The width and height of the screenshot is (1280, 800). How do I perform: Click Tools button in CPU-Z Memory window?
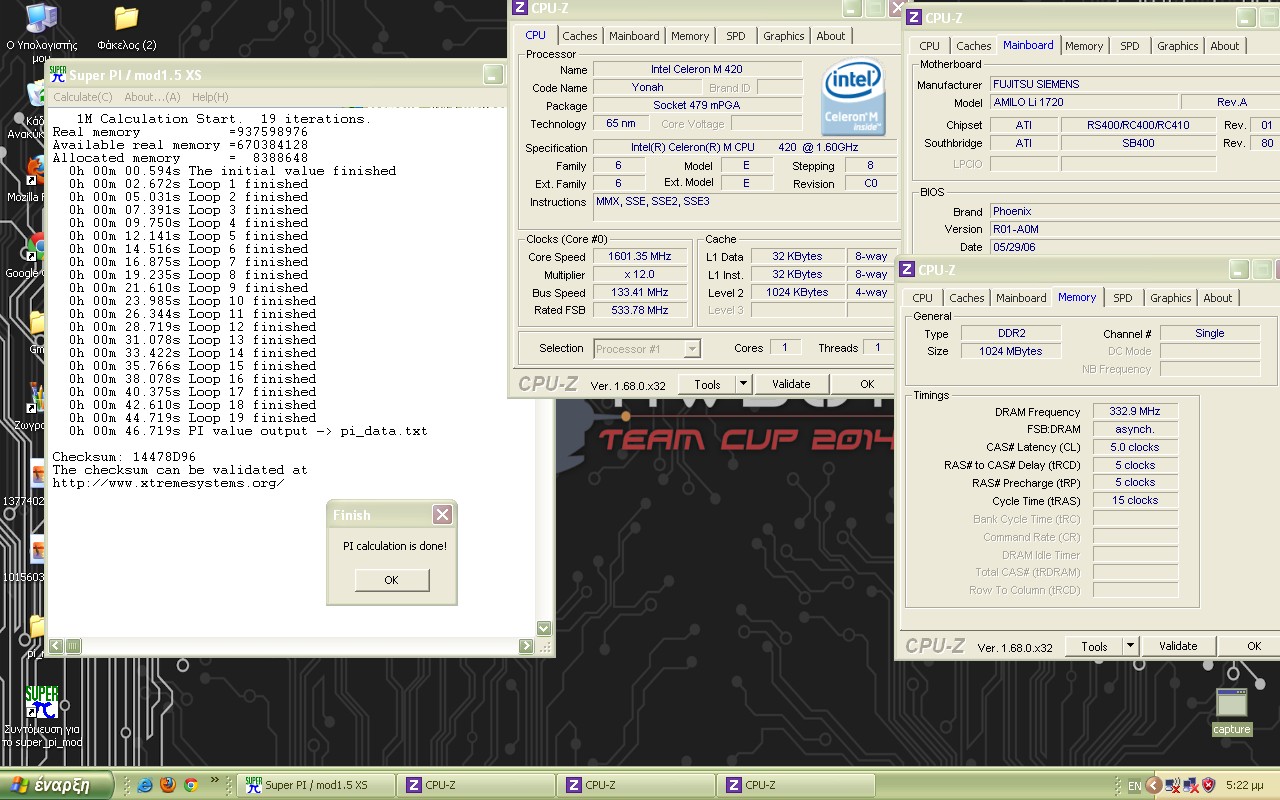click(1095, 646)
